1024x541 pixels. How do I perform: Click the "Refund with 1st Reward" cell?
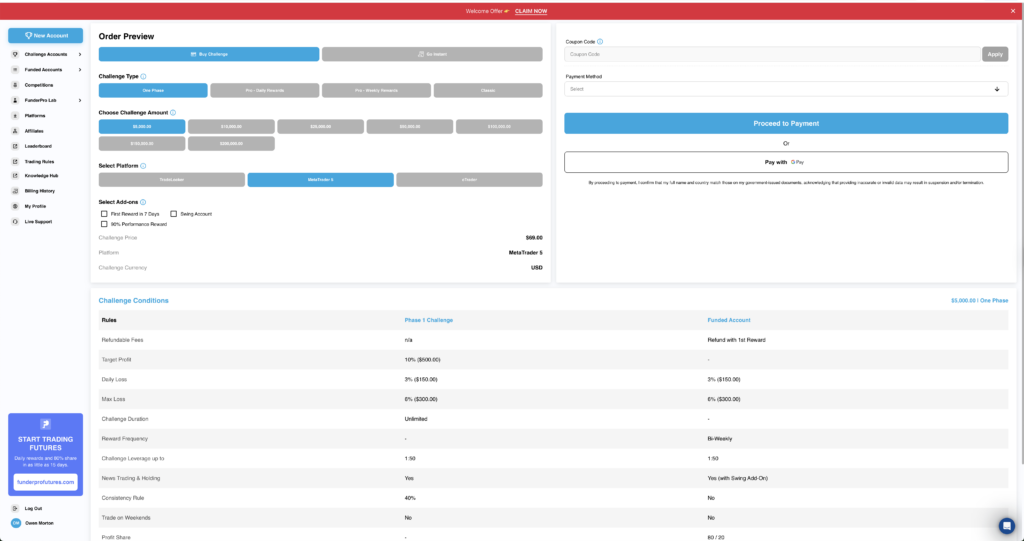[736, 340]
